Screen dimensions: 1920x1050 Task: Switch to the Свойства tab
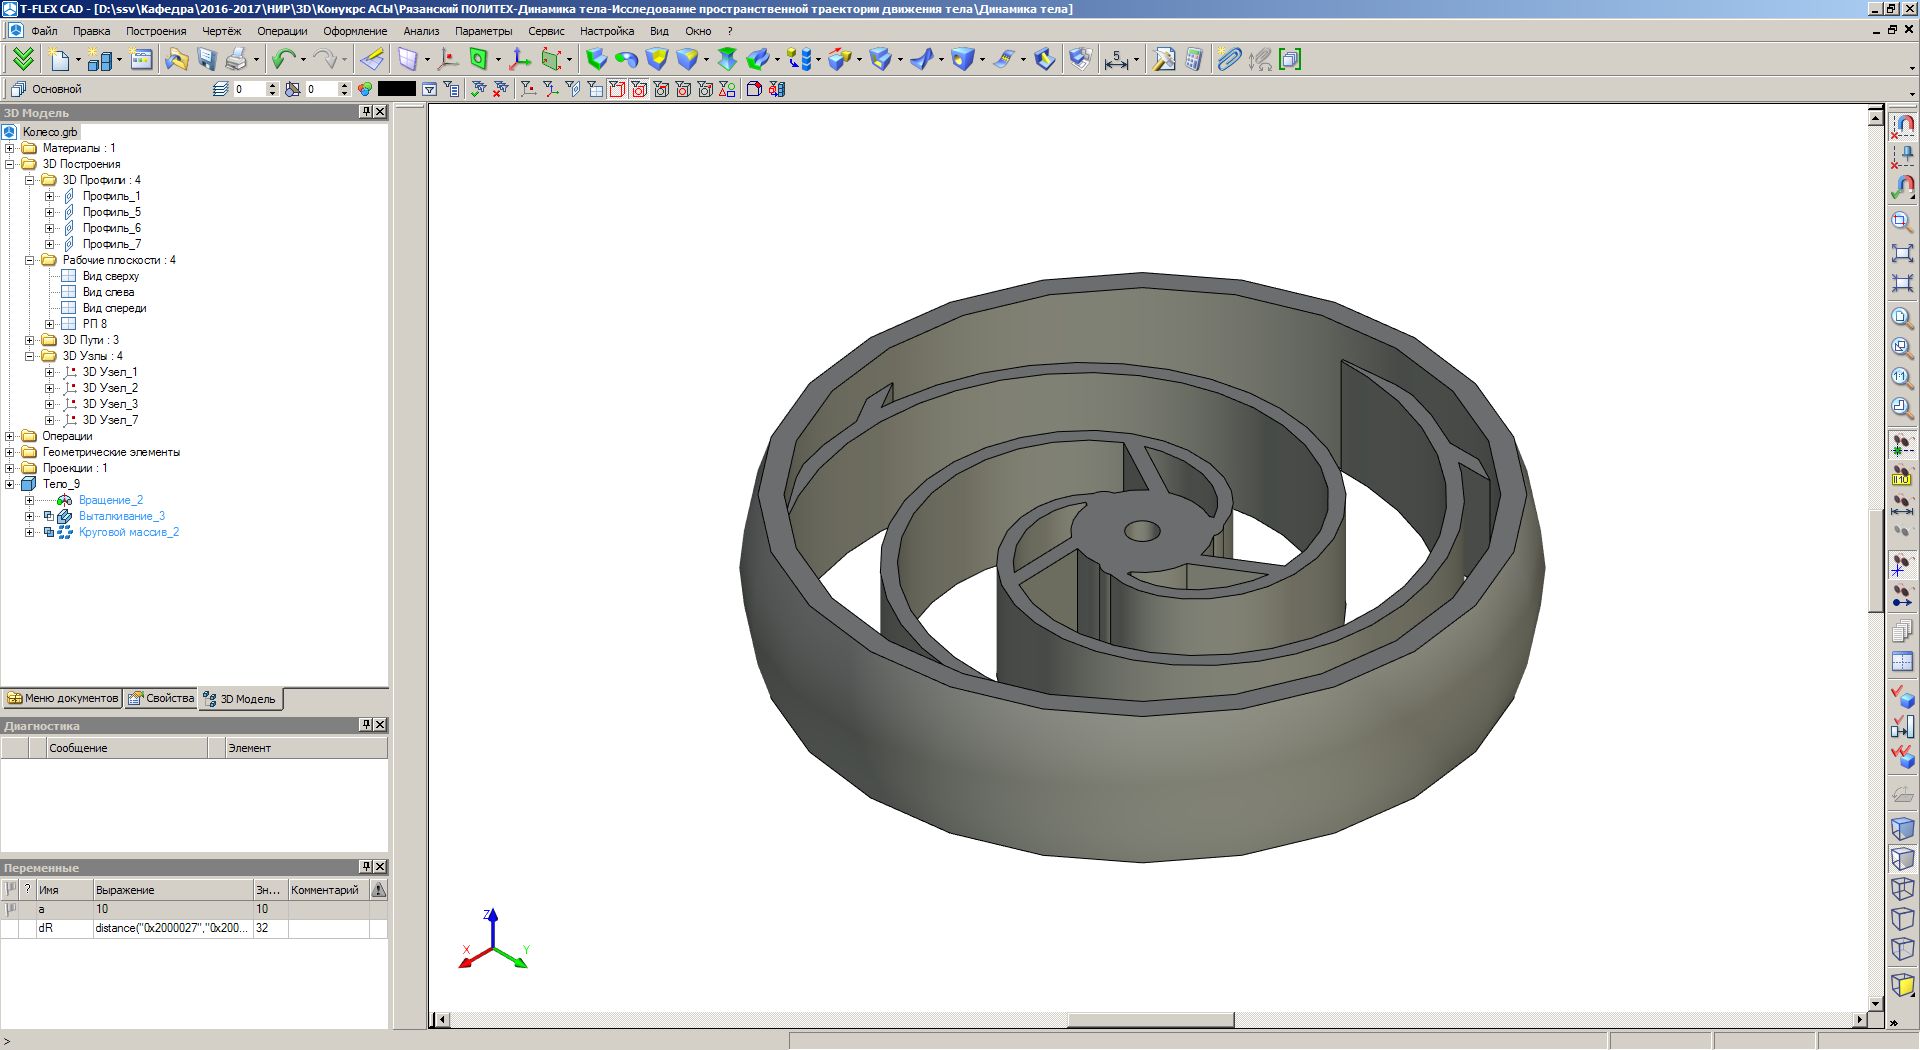pyautogui.click(x=161, y=698)
